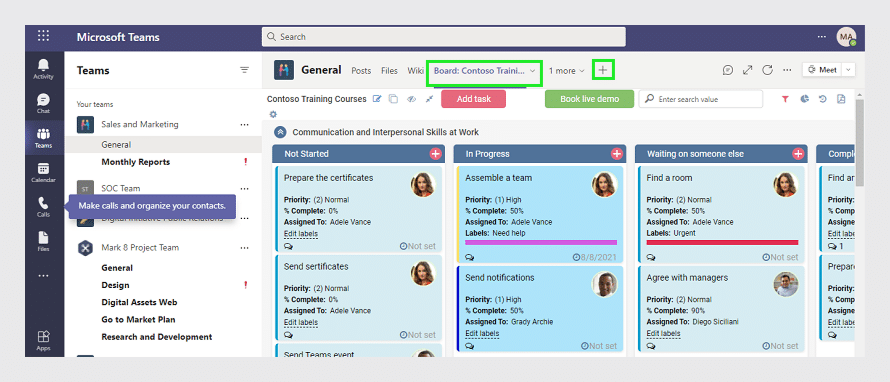Collapse the Communication and Interpersonal Skills swimlane
890x382 pixels.
280,132
